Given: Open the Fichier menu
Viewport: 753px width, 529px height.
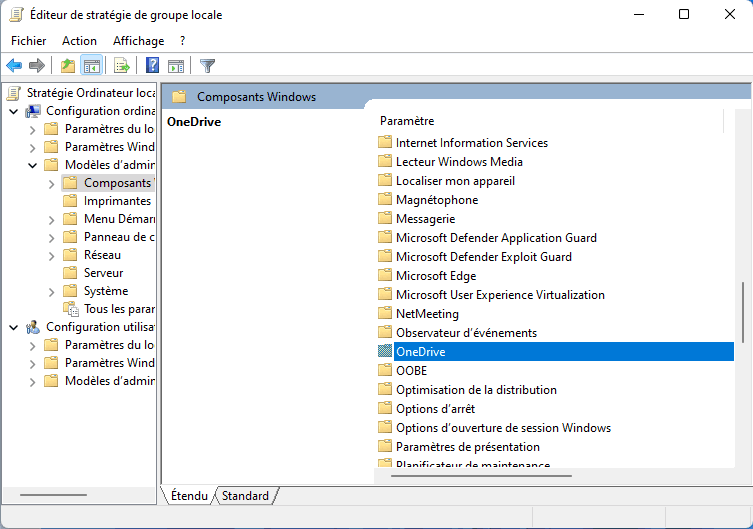Looking at the screenshot, I should 29,41.
